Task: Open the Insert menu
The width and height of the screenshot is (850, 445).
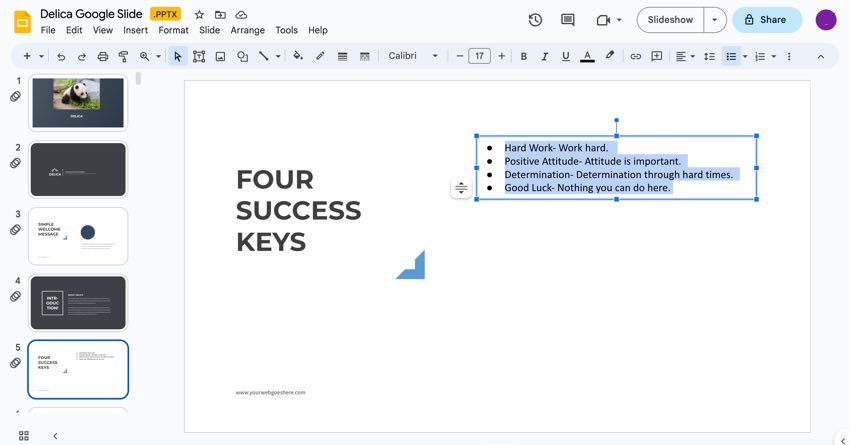Action: point(136,30)
